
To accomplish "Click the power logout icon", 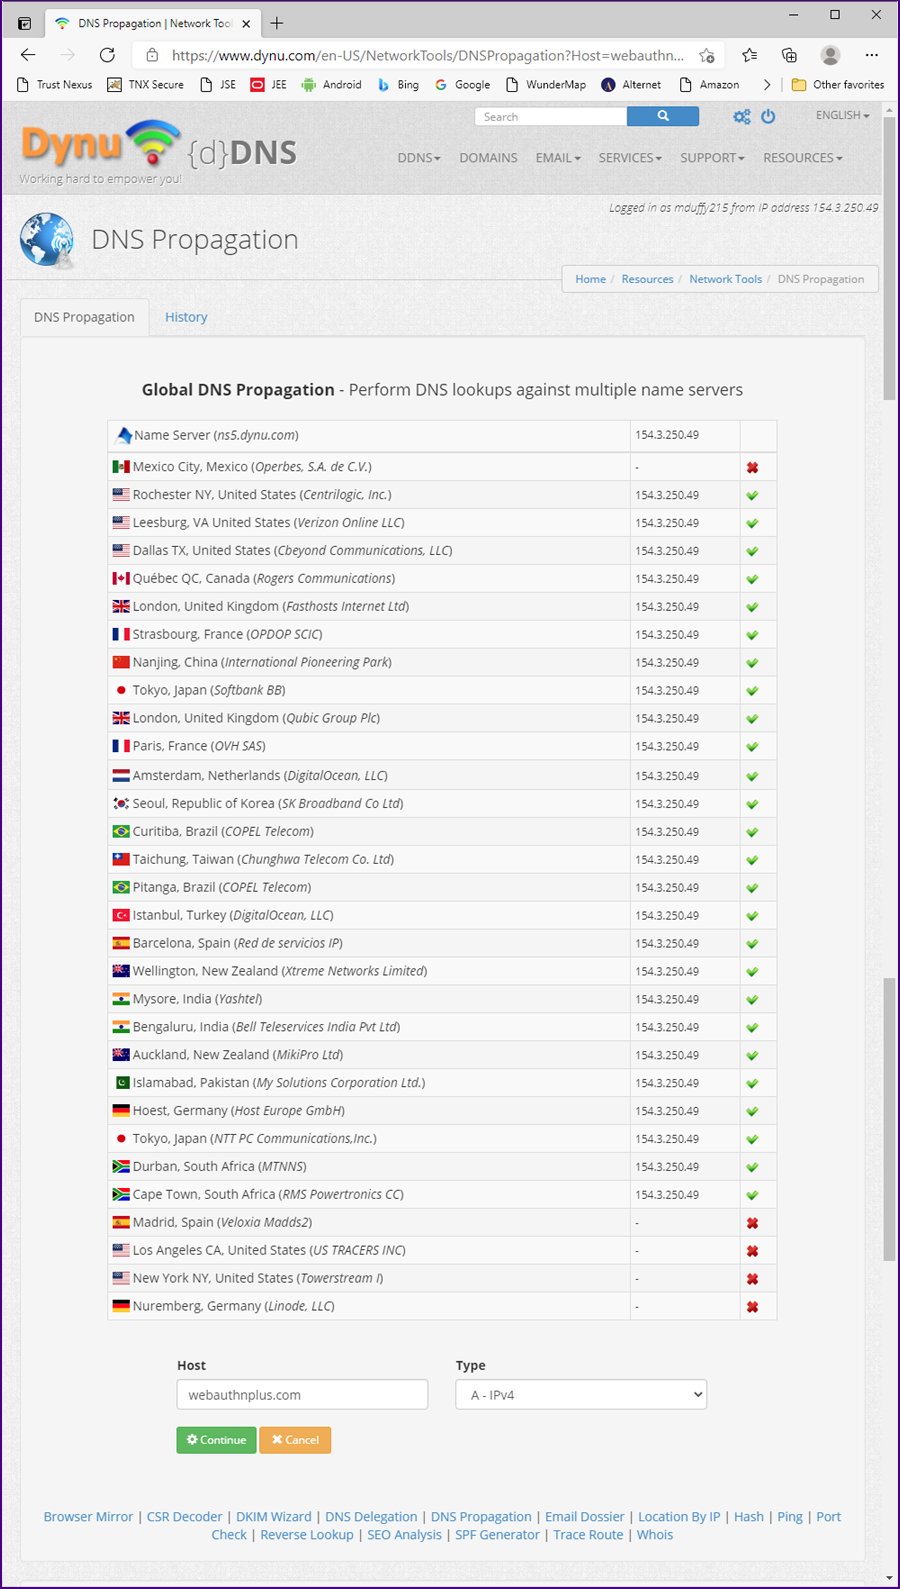I will click(x=768, y=117).
